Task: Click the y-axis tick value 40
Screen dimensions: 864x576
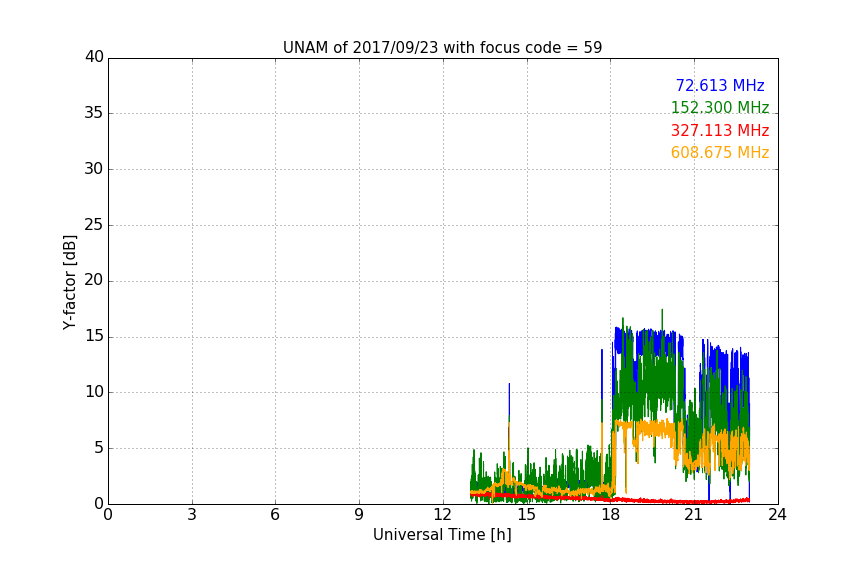Action: coord(94,57)
